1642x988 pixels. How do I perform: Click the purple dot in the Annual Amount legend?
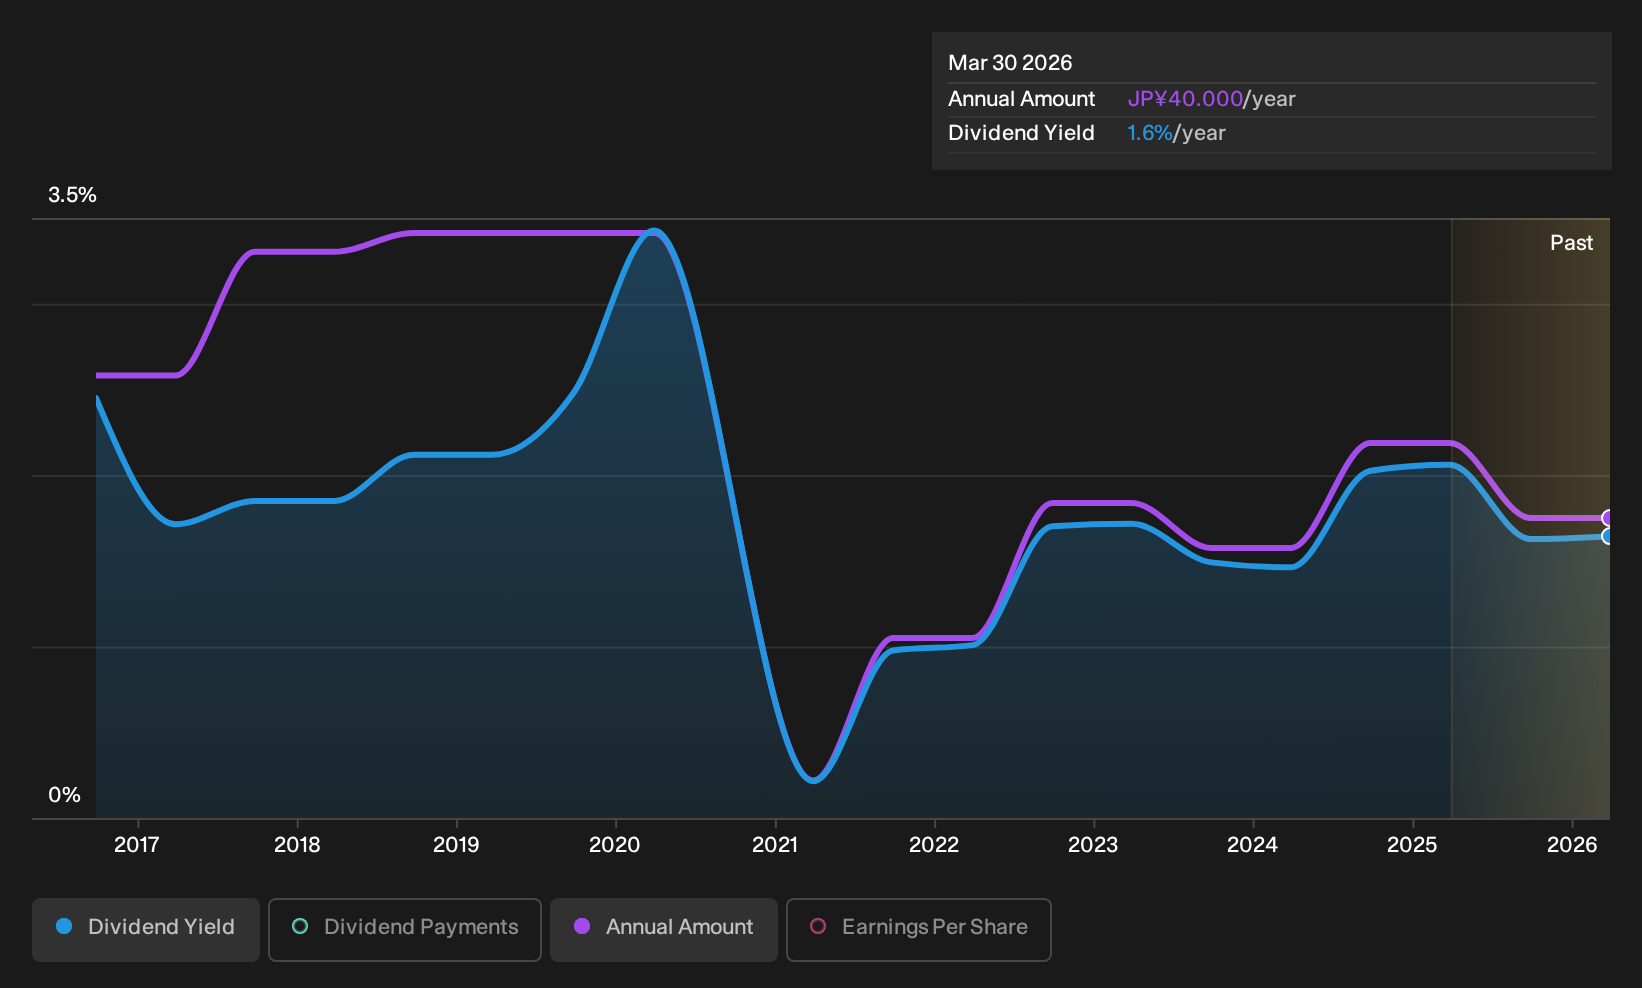582,926
